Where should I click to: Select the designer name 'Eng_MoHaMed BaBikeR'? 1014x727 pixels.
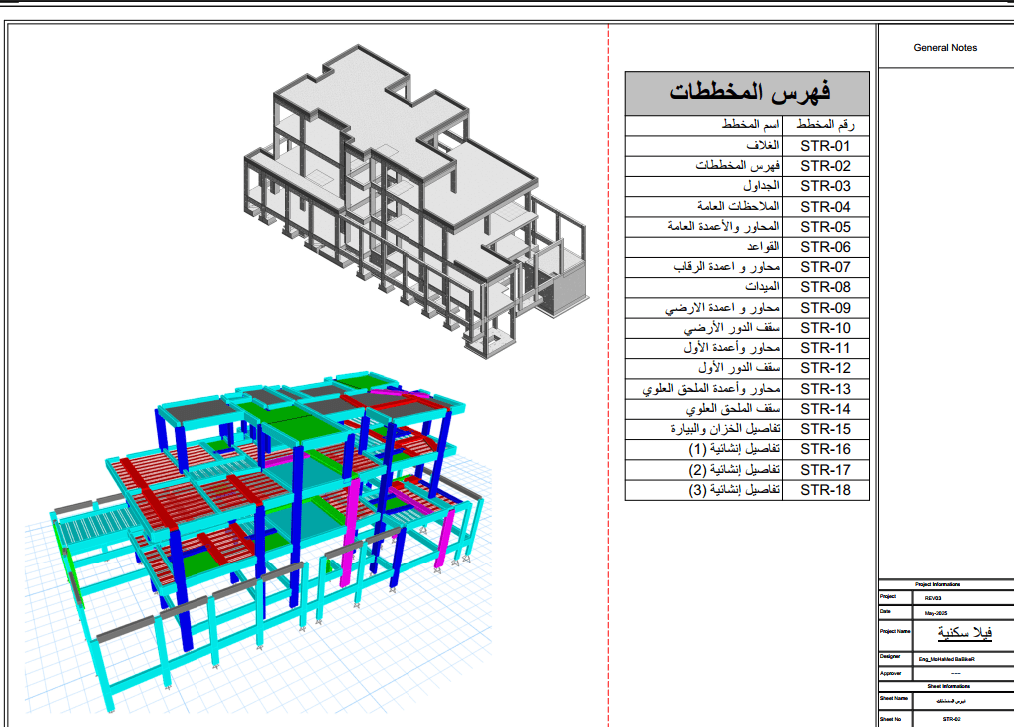[946, 659]
